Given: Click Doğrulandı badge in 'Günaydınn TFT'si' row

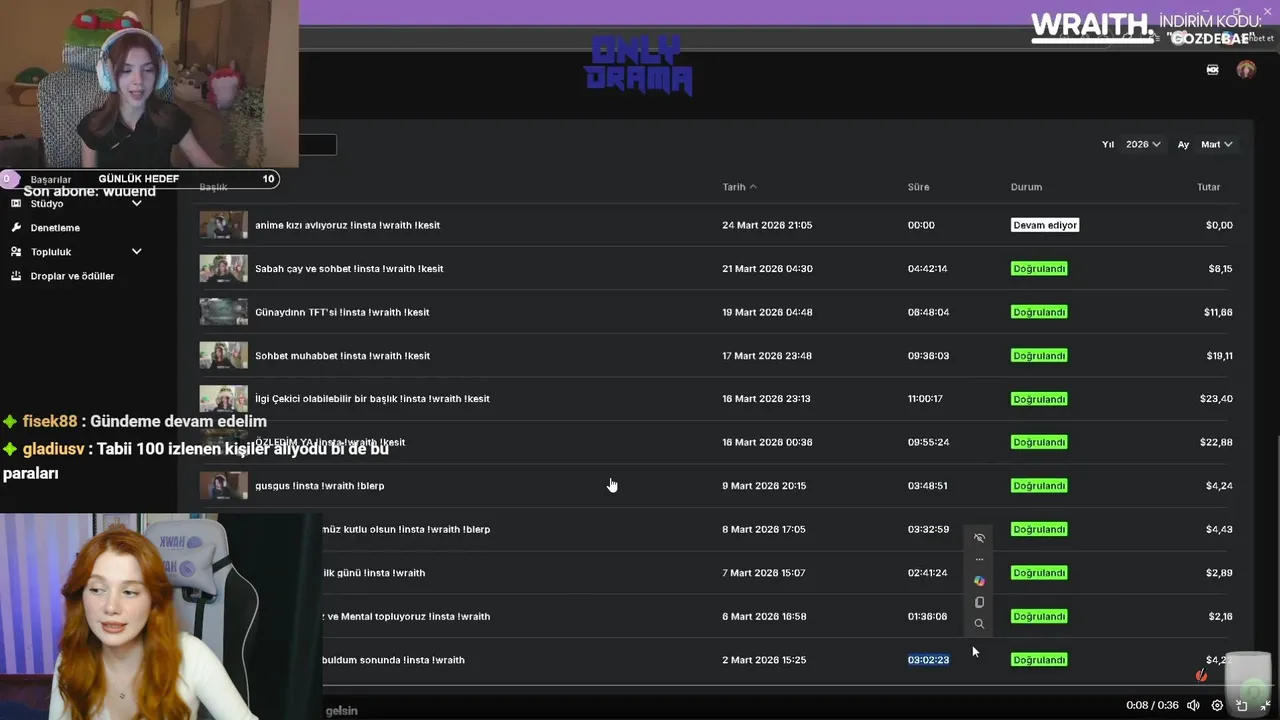Looking at the screenshot, I should [1039, 312].
